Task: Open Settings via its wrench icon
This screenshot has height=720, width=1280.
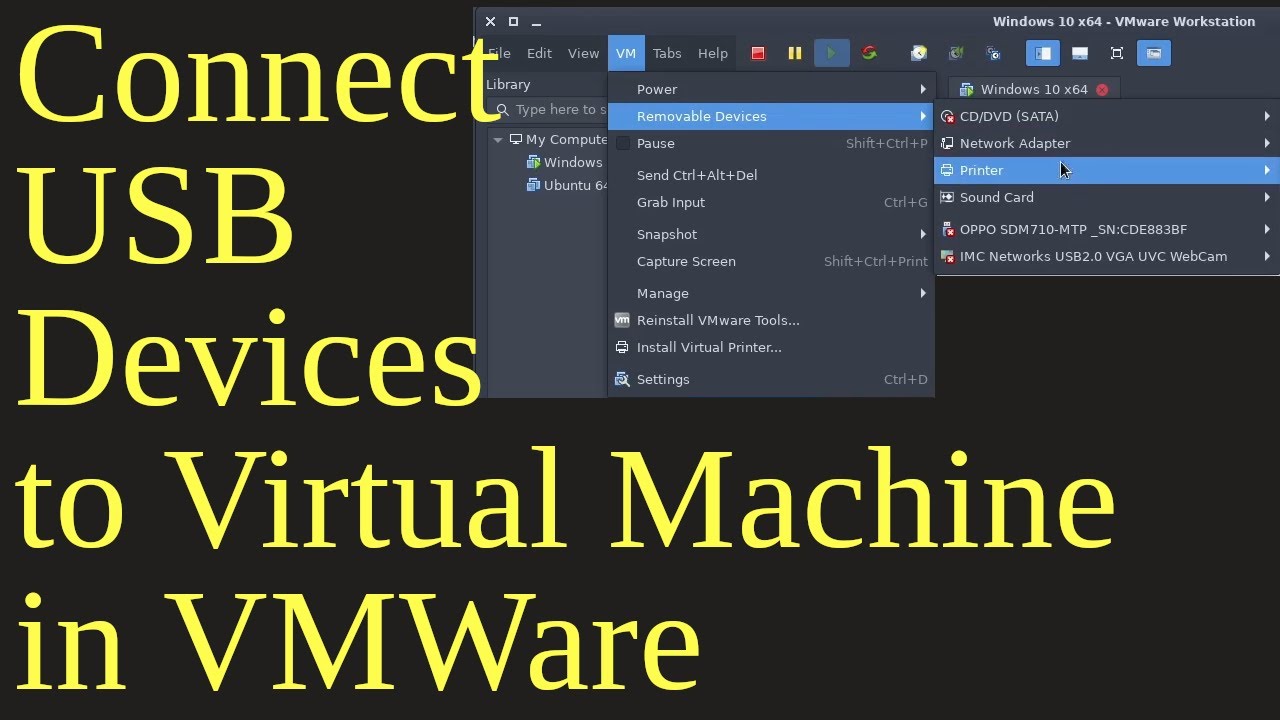Action: pyautogui.click(x=622, y=379)
